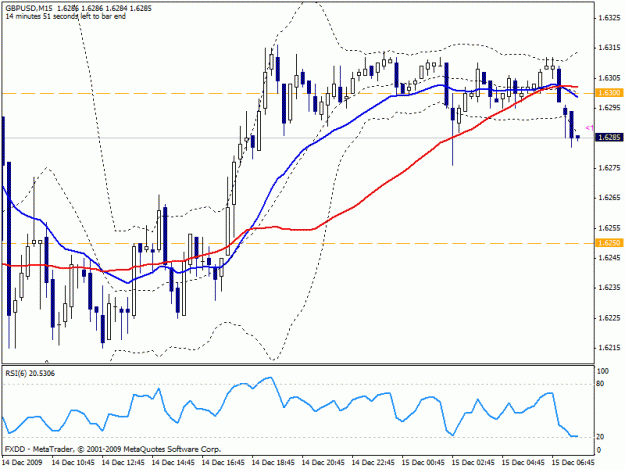The image size is (625, 469).
Task: Click the 1.6215 price axis value
Action: point(610,348)
